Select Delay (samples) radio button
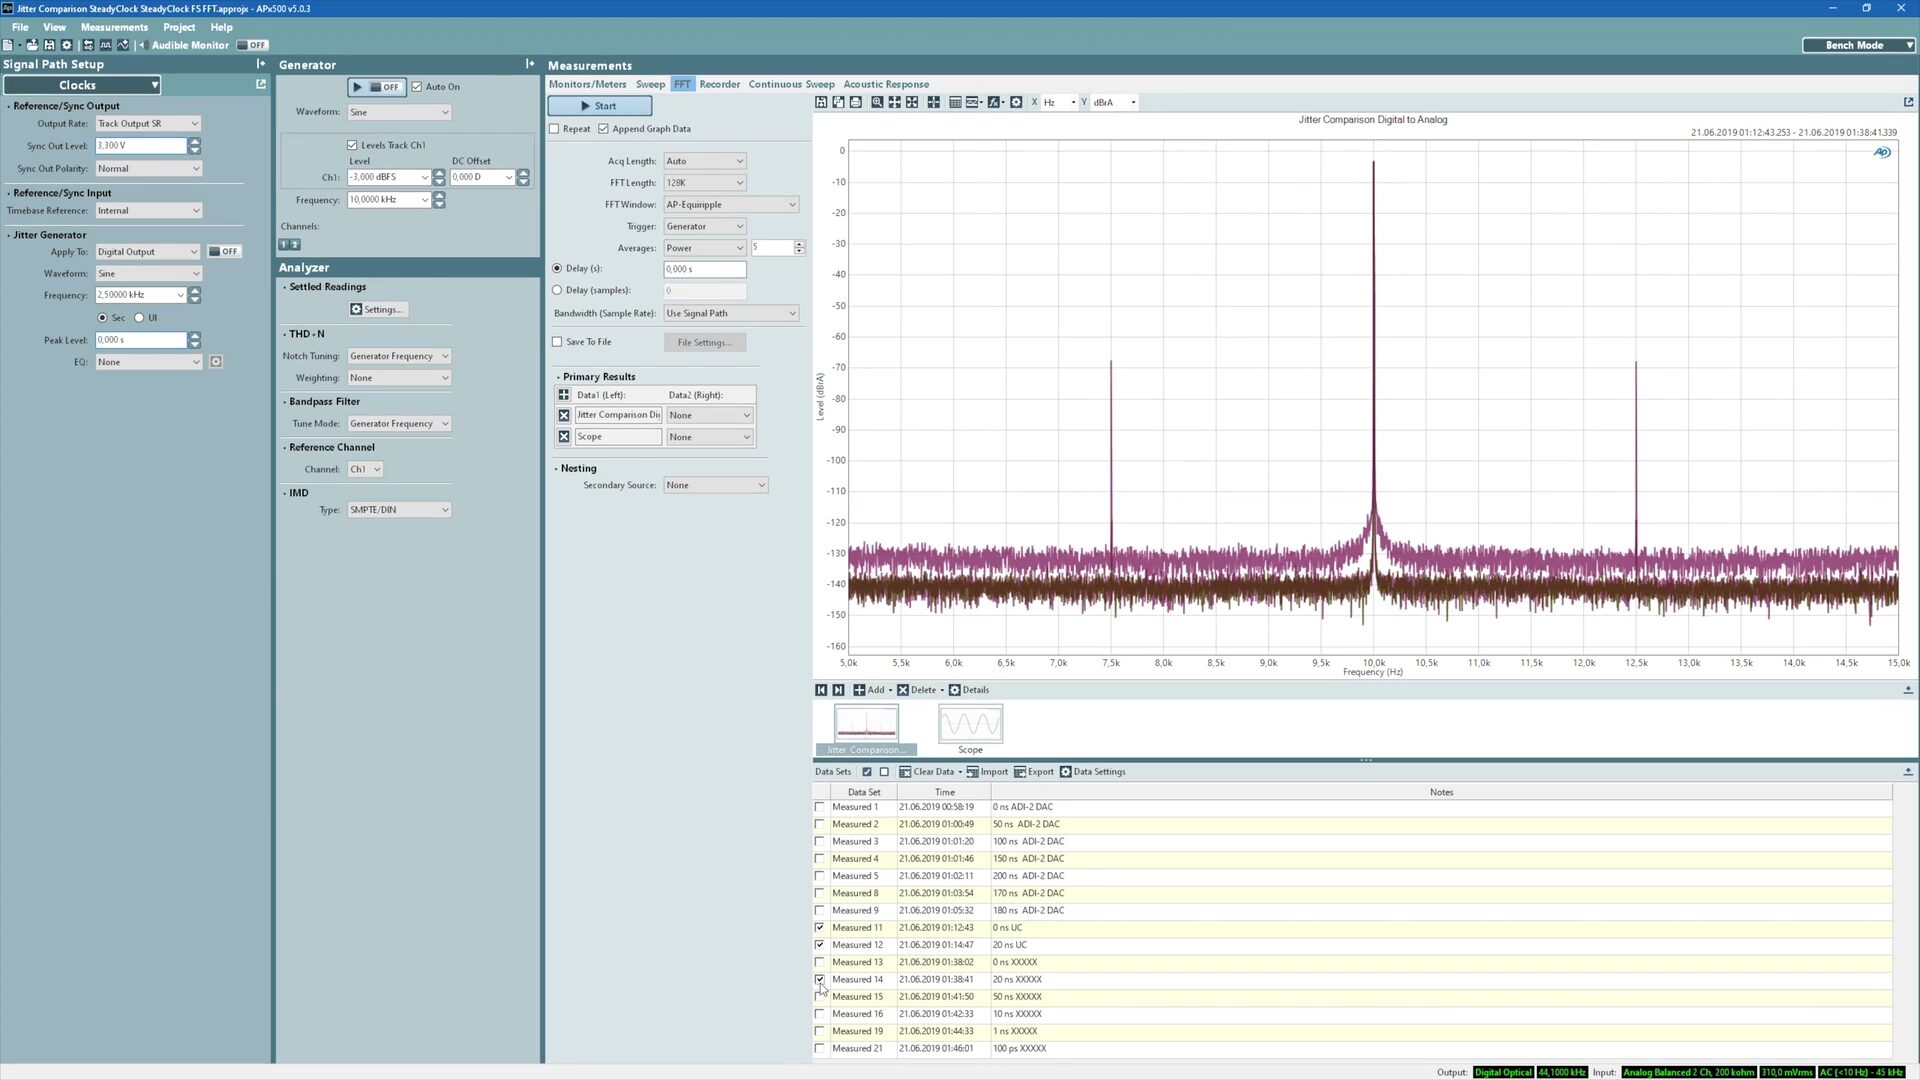Viewport: 1920px width, 1080px height. (558, 290)
